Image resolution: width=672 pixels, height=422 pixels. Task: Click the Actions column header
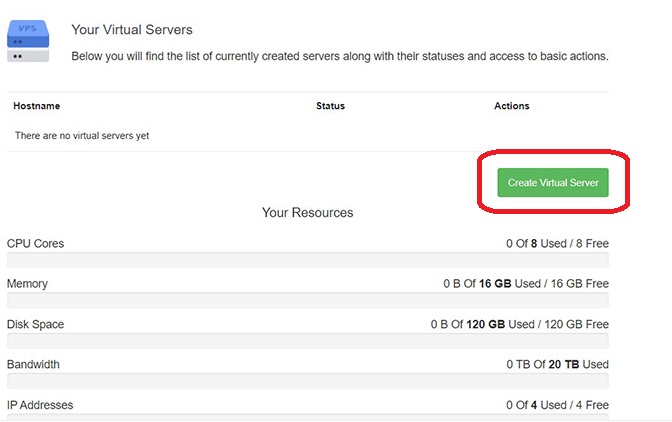click(x=511, y=106)
